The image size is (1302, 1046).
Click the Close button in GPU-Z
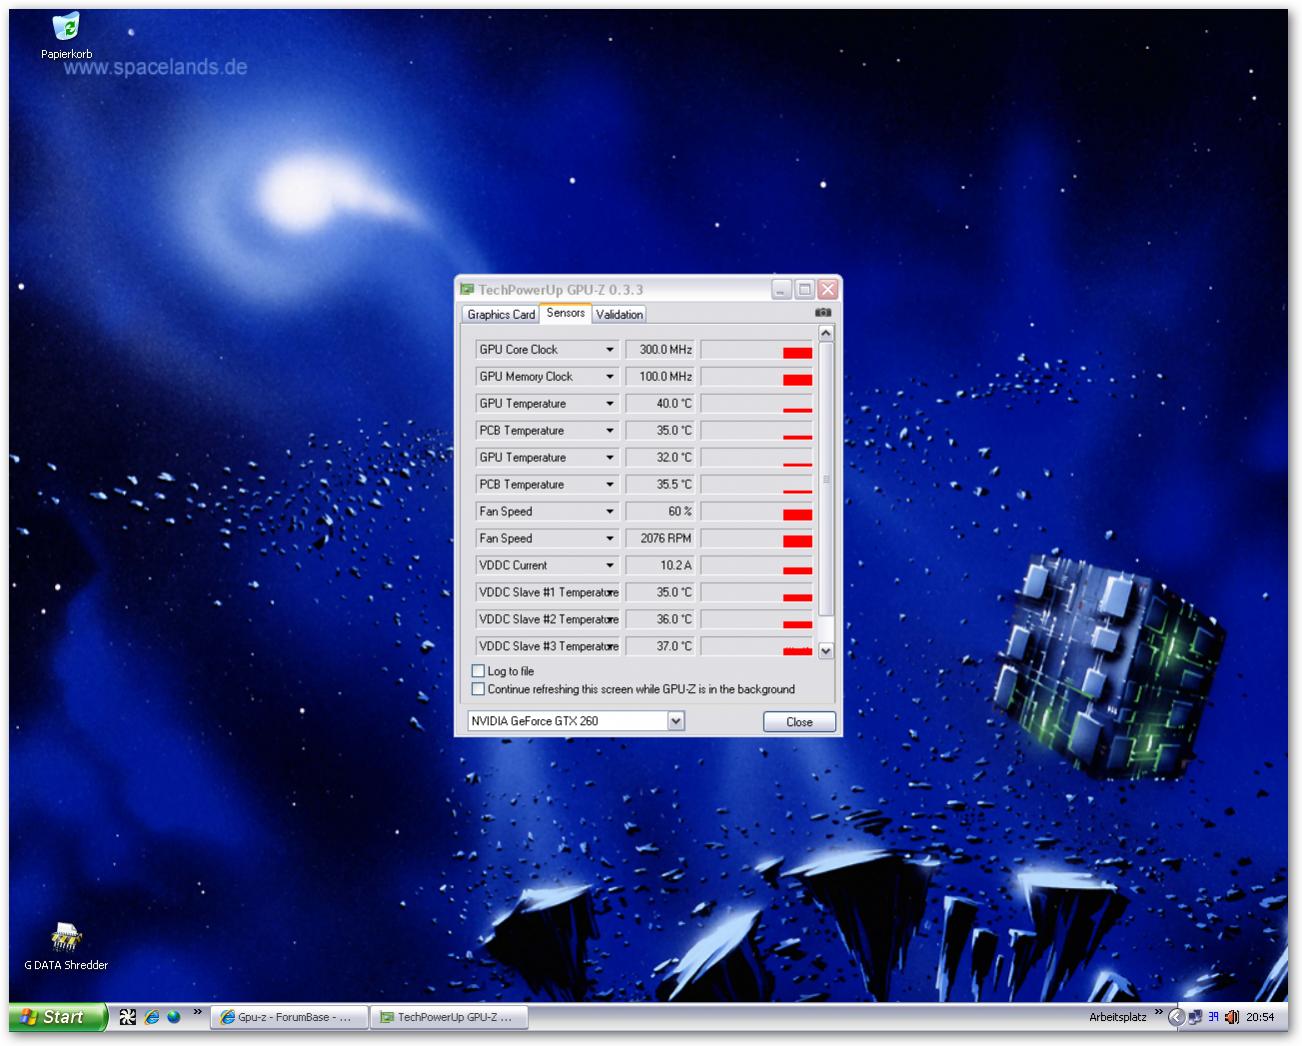click(799, 722)
